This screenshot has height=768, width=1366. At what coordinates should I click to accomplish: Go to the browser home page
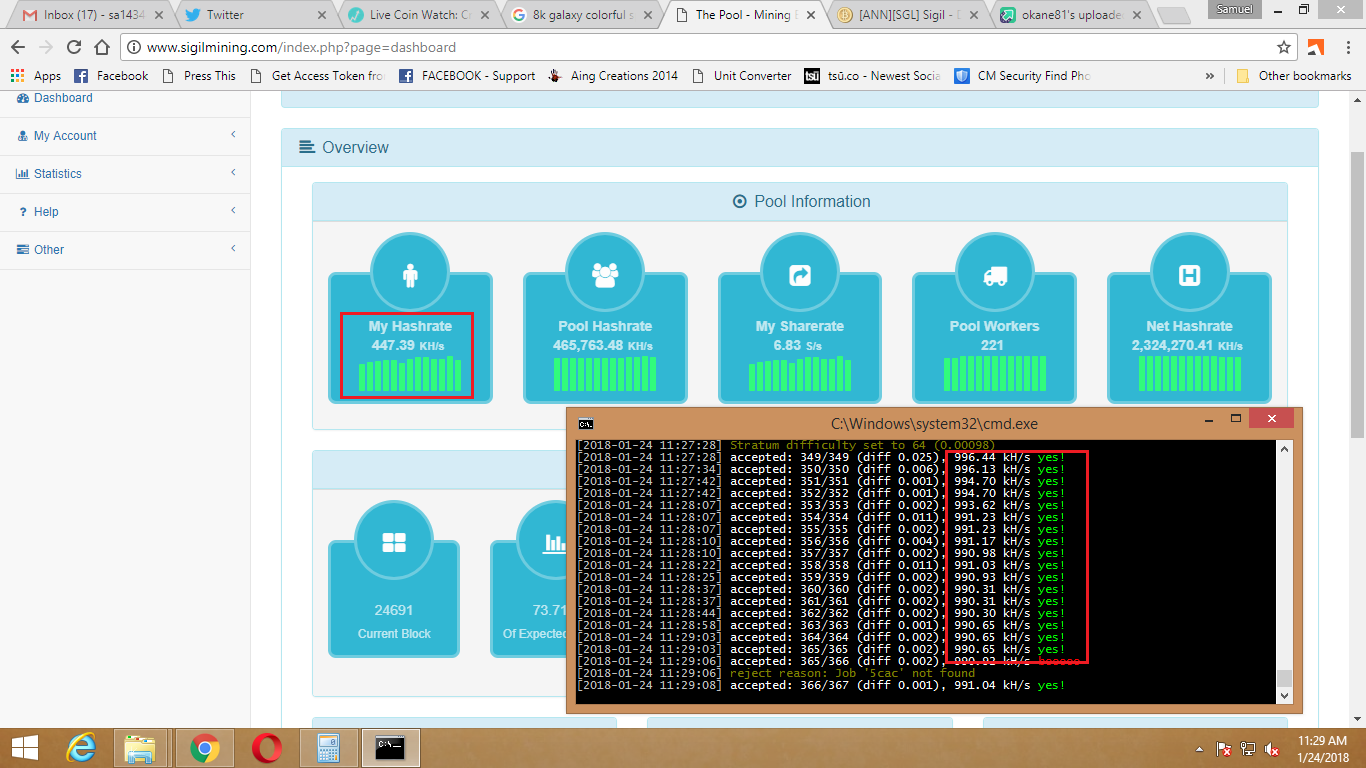(x=102, y=47)
